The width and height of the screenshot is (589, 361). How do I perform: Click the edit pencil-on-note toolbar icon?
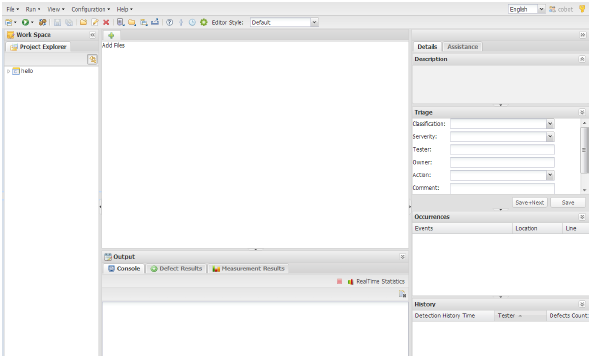click(95, 23)
